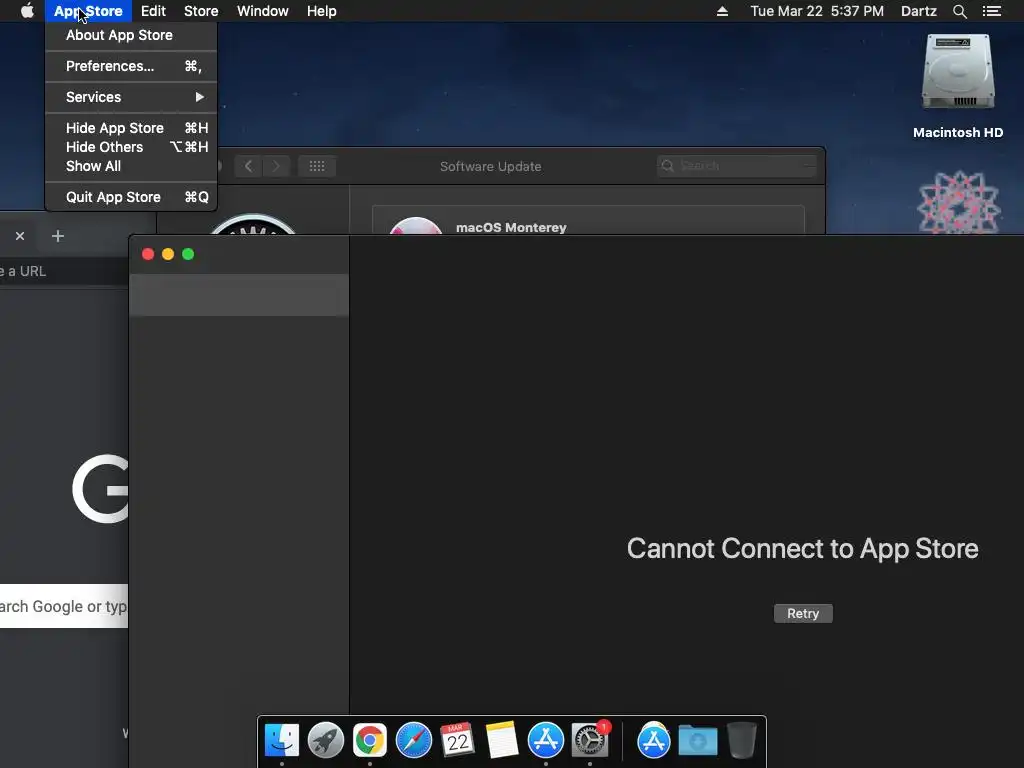Open the Store menu
The height and width of the screenshot is (768, 1024).
click(x=201, y=11)
